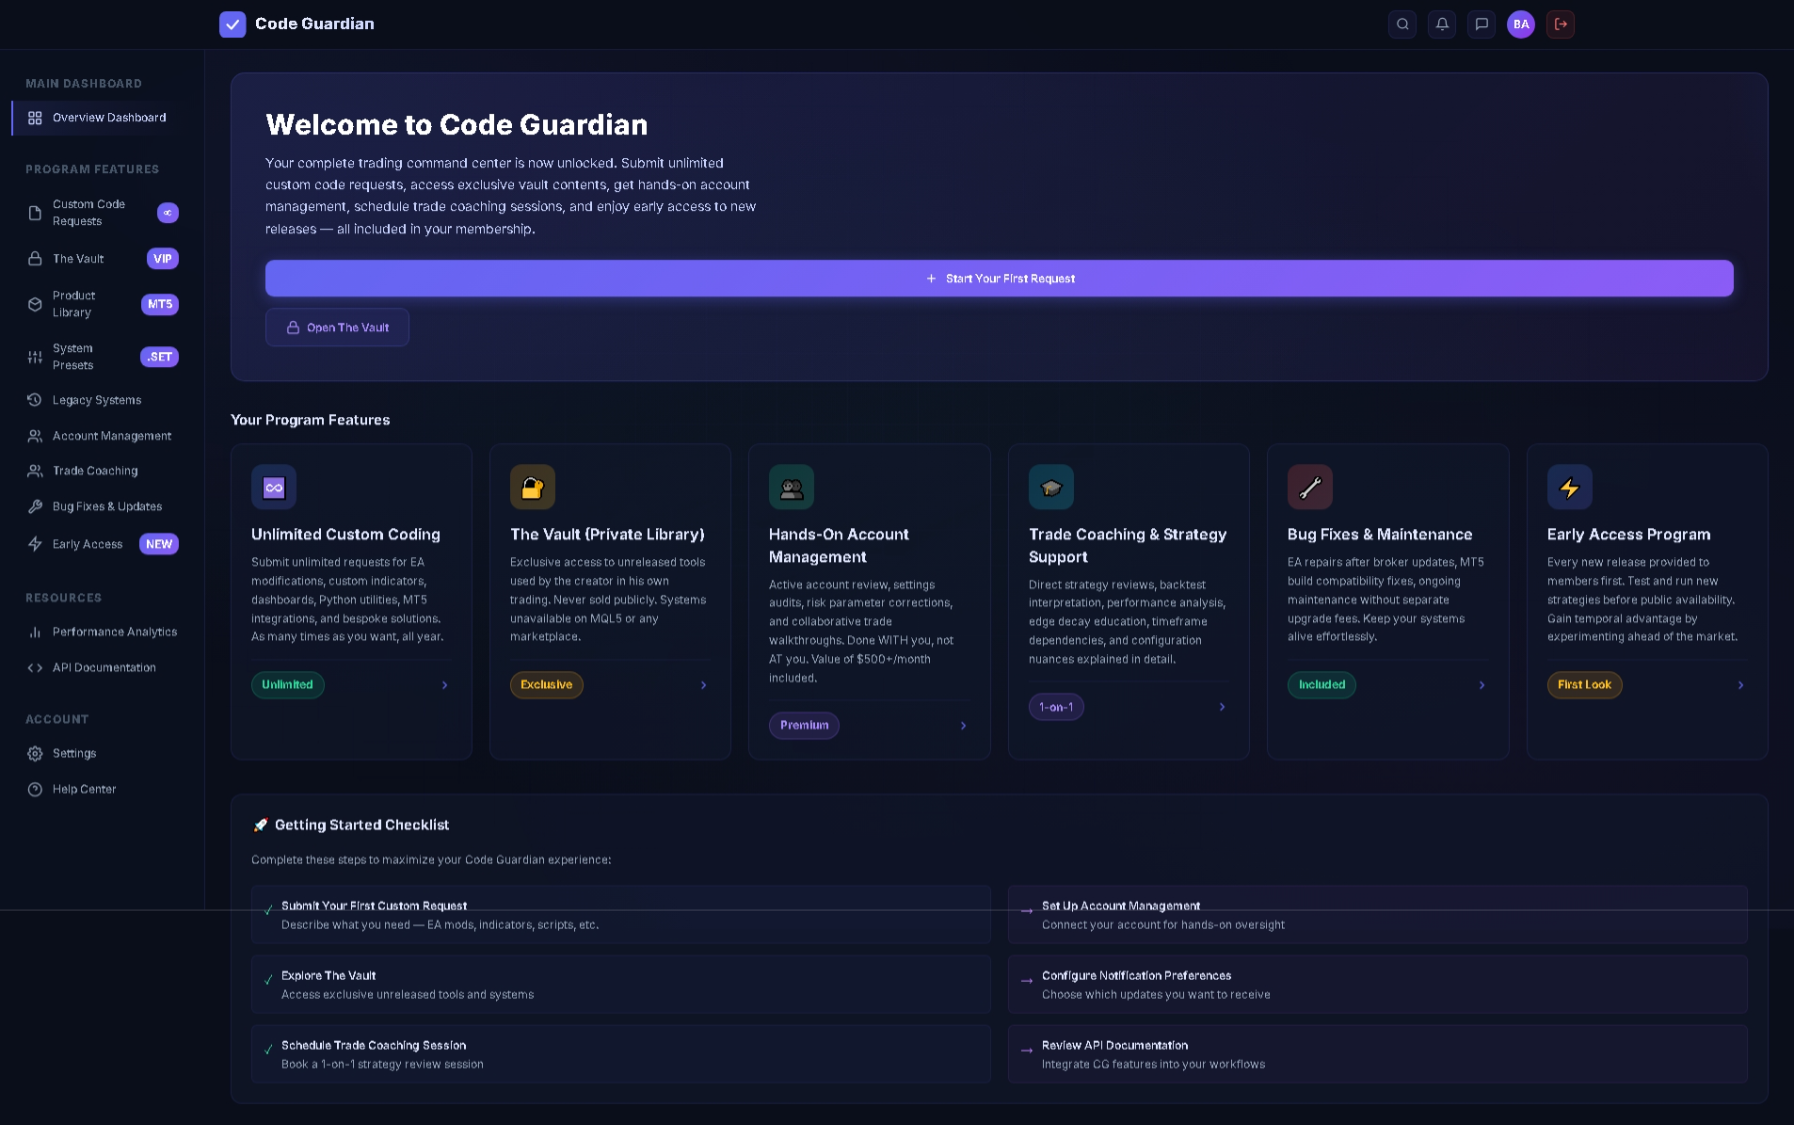Click the VIP badge beside The Vault
Screen dimensions: 1794x1125
pyautogui.click(x=163, y=259)
